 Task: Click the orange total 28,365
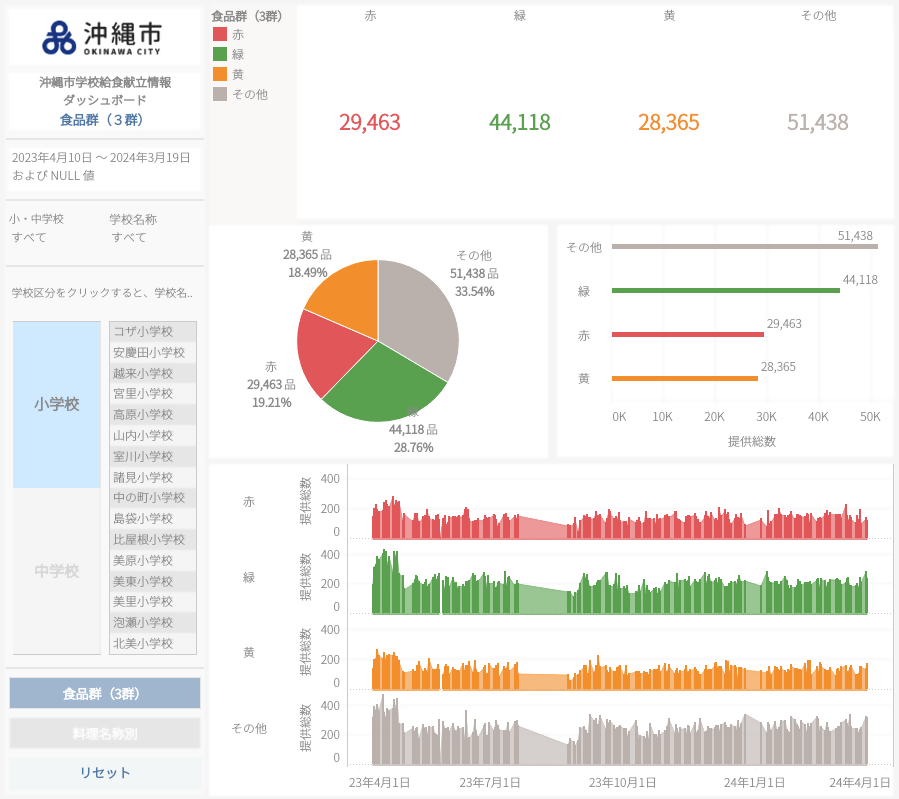tap(669, 122)
